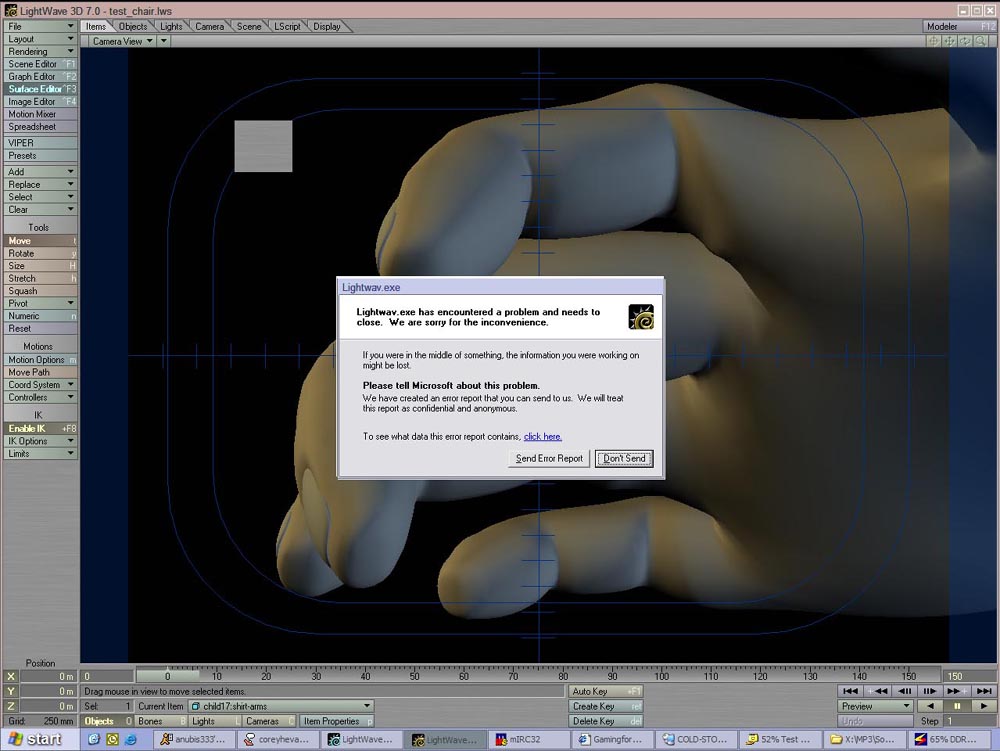This screenshot has width=1000, height=751.
Task: Open the Surface Editor
Action: point(41,89)
